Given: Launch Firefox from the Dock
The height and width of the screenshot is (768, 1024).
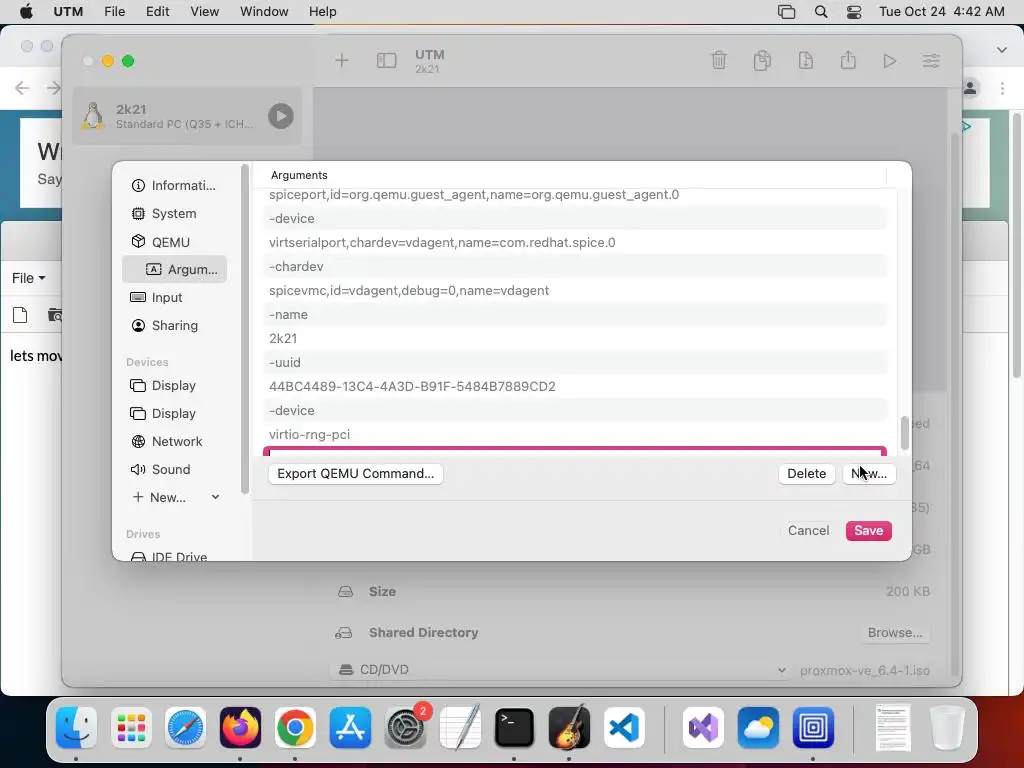Looking at the screenshot, I should tap(240, 728).
